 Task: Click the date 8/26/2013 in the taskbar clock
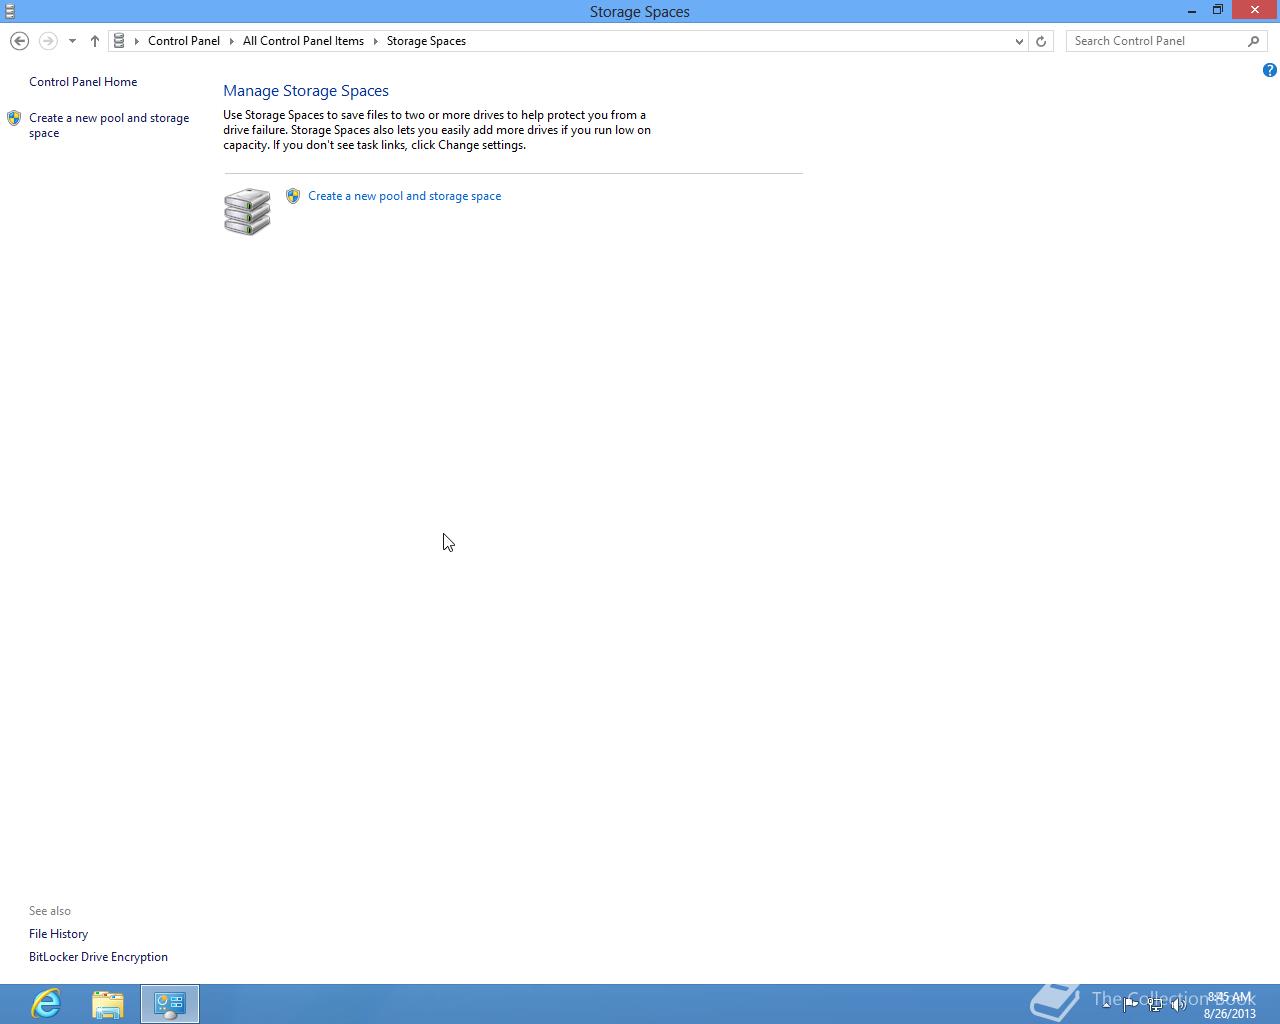coord(1229,1013)
